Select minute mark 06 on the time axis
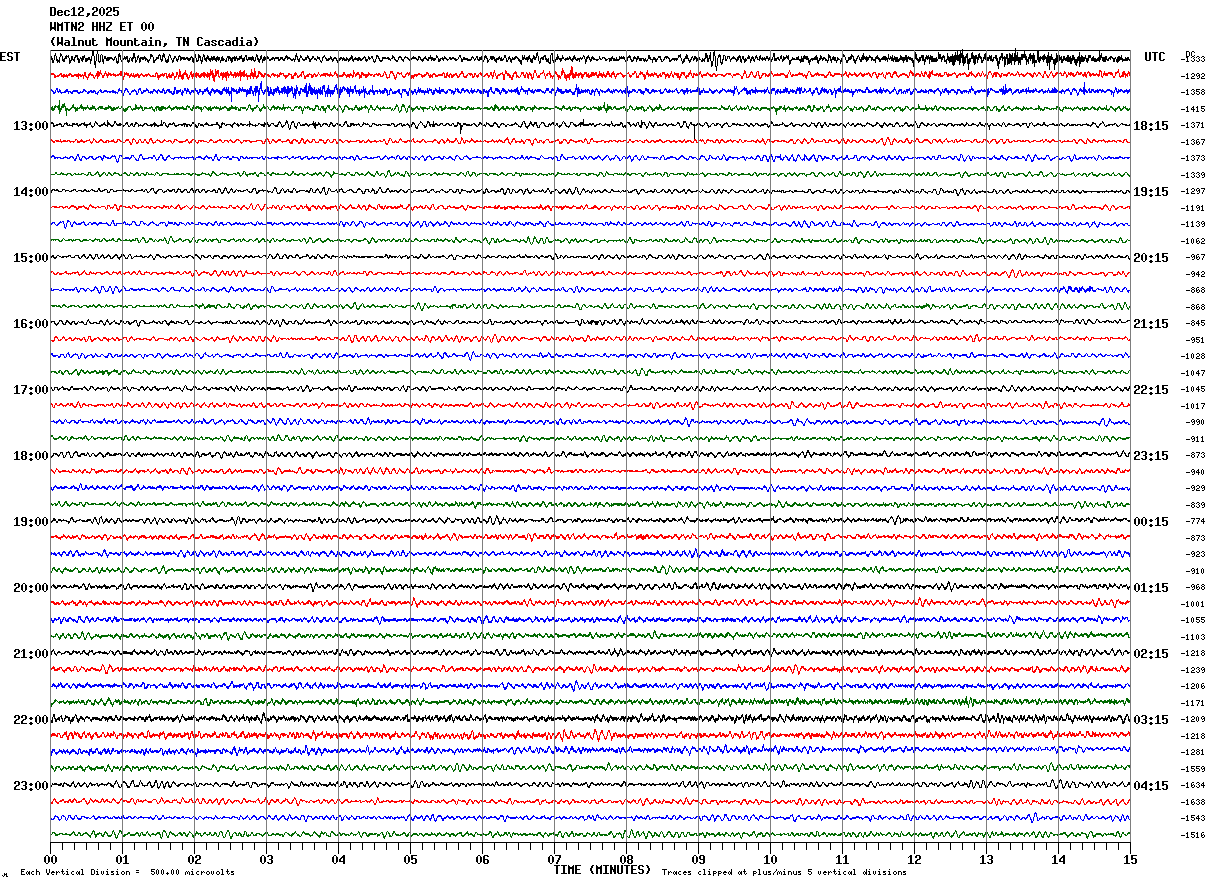The height and width of the screenshot is (886, 1210). point(482,859)
